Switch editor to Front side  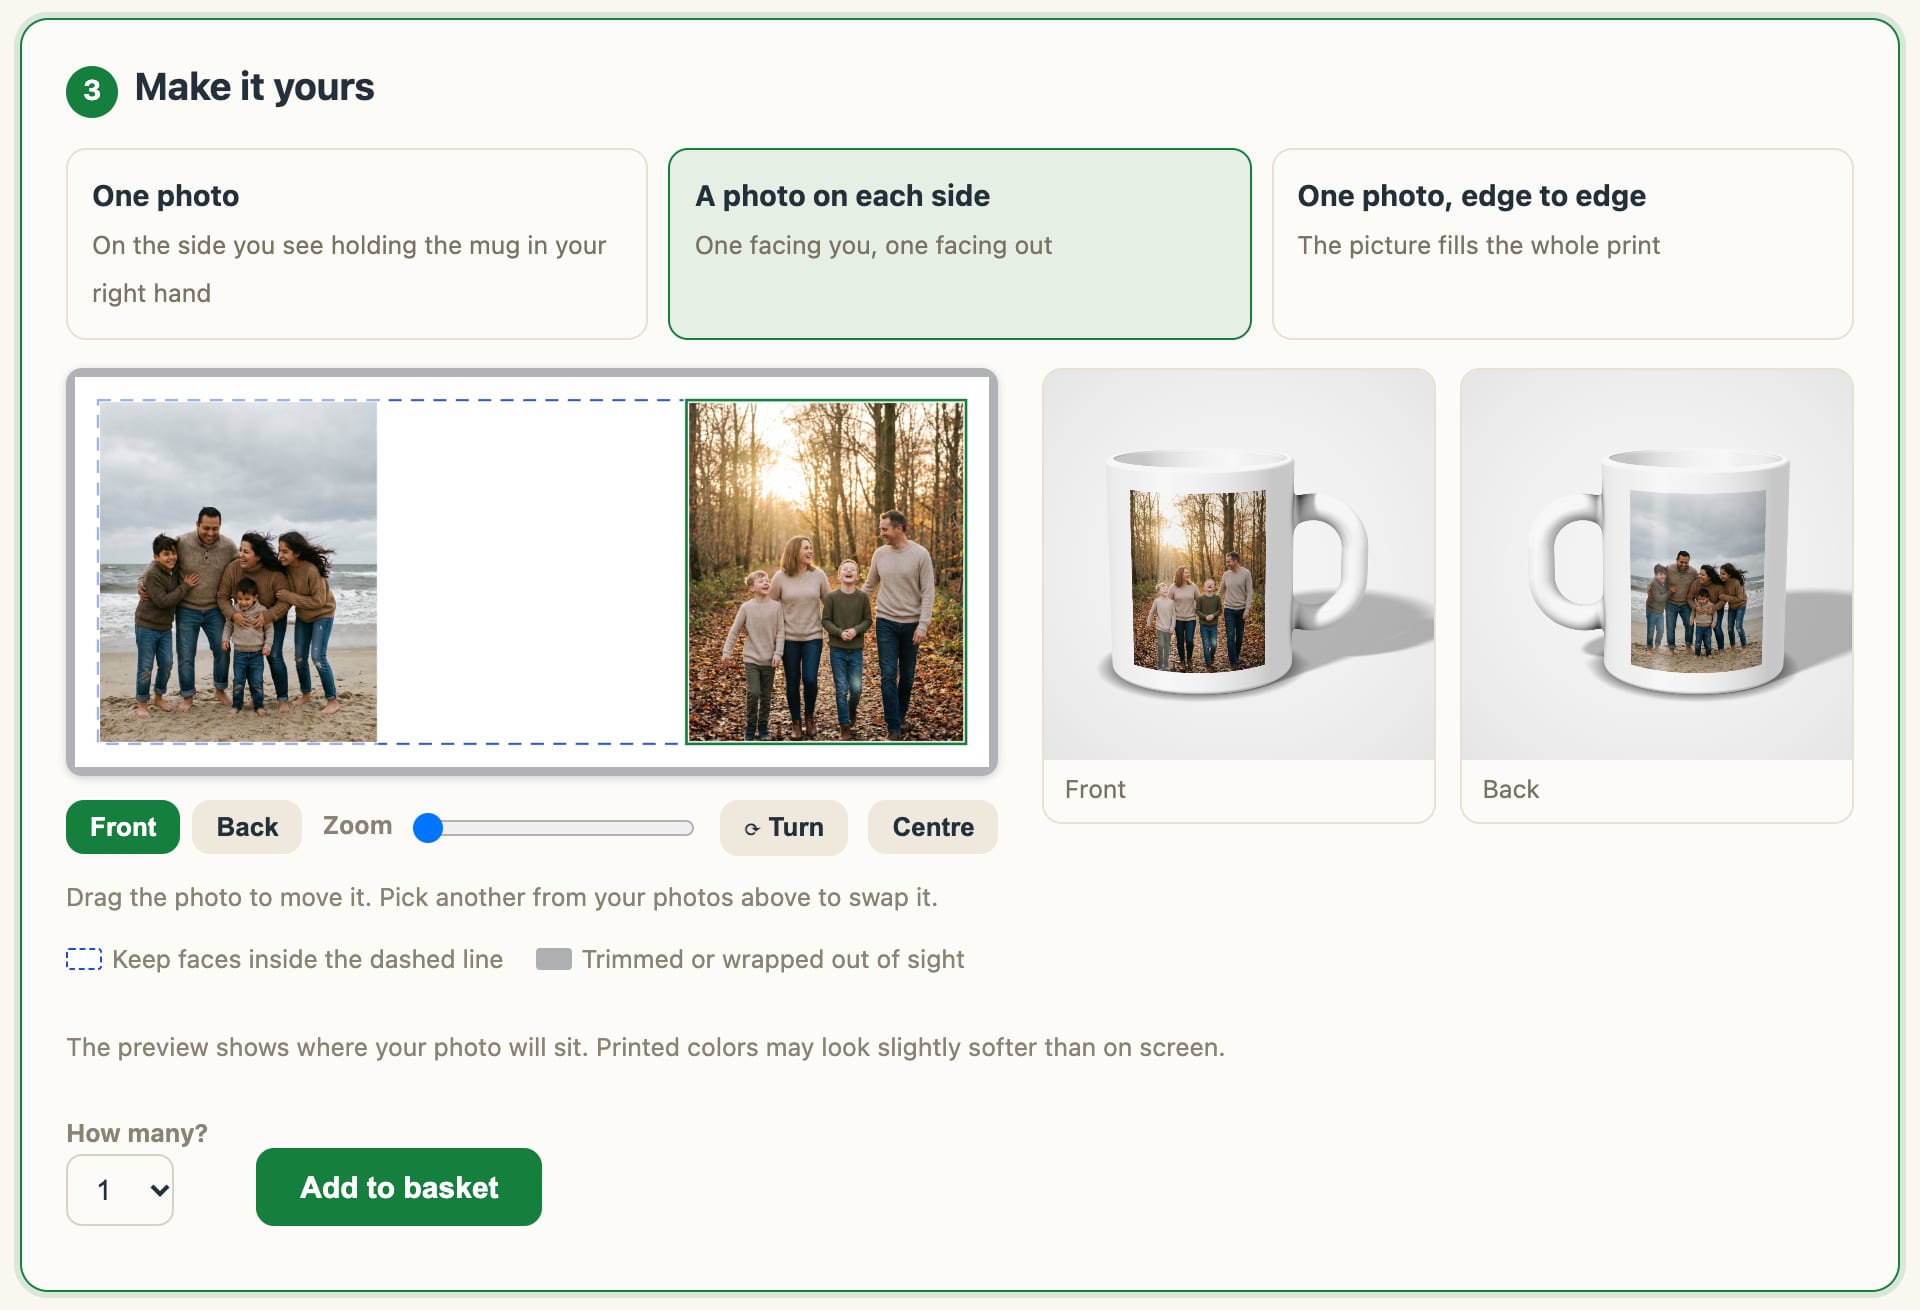click(x=123, y=827)
